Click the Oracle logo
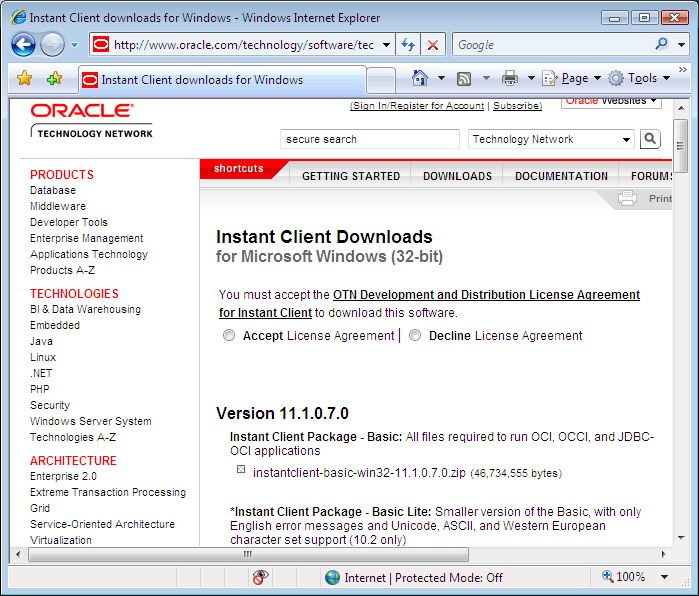Image resolution: width=699 pixels, height=596 pixels. pos(82,111)
